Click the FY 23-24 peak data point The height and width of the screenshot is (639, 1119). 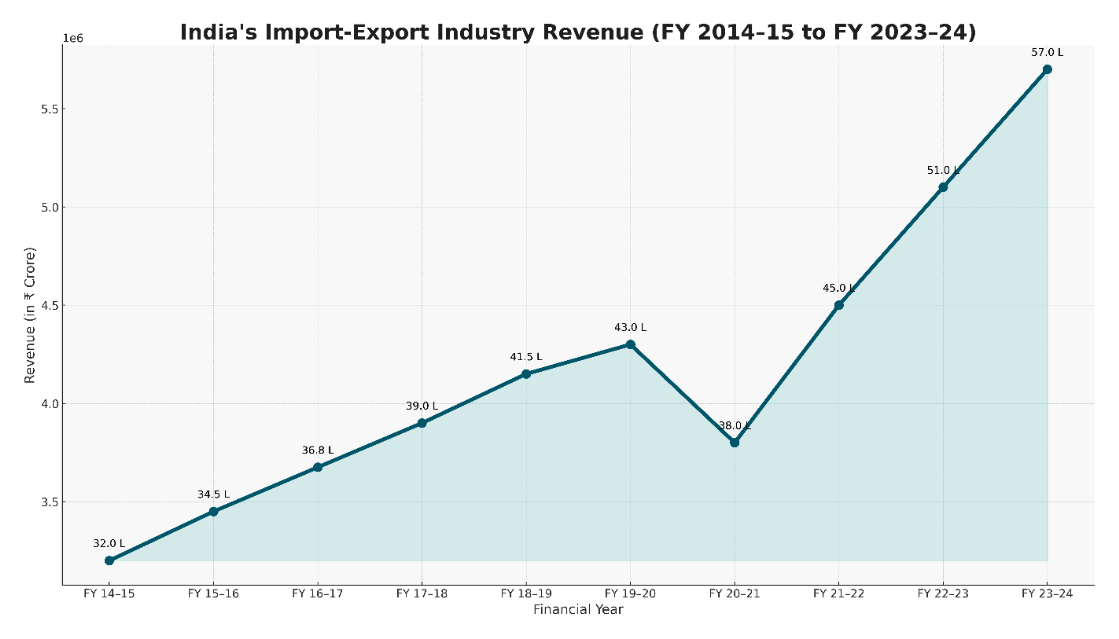pos(1045,69)
